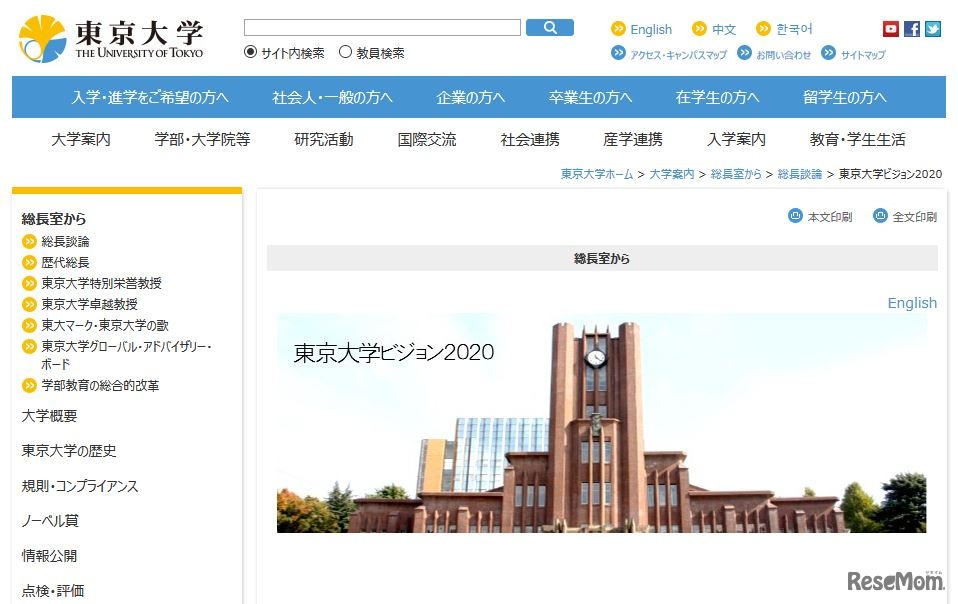Click bullet icon next to 歴代総長
This screenshot has width=958, height=604.
[29, 263]
